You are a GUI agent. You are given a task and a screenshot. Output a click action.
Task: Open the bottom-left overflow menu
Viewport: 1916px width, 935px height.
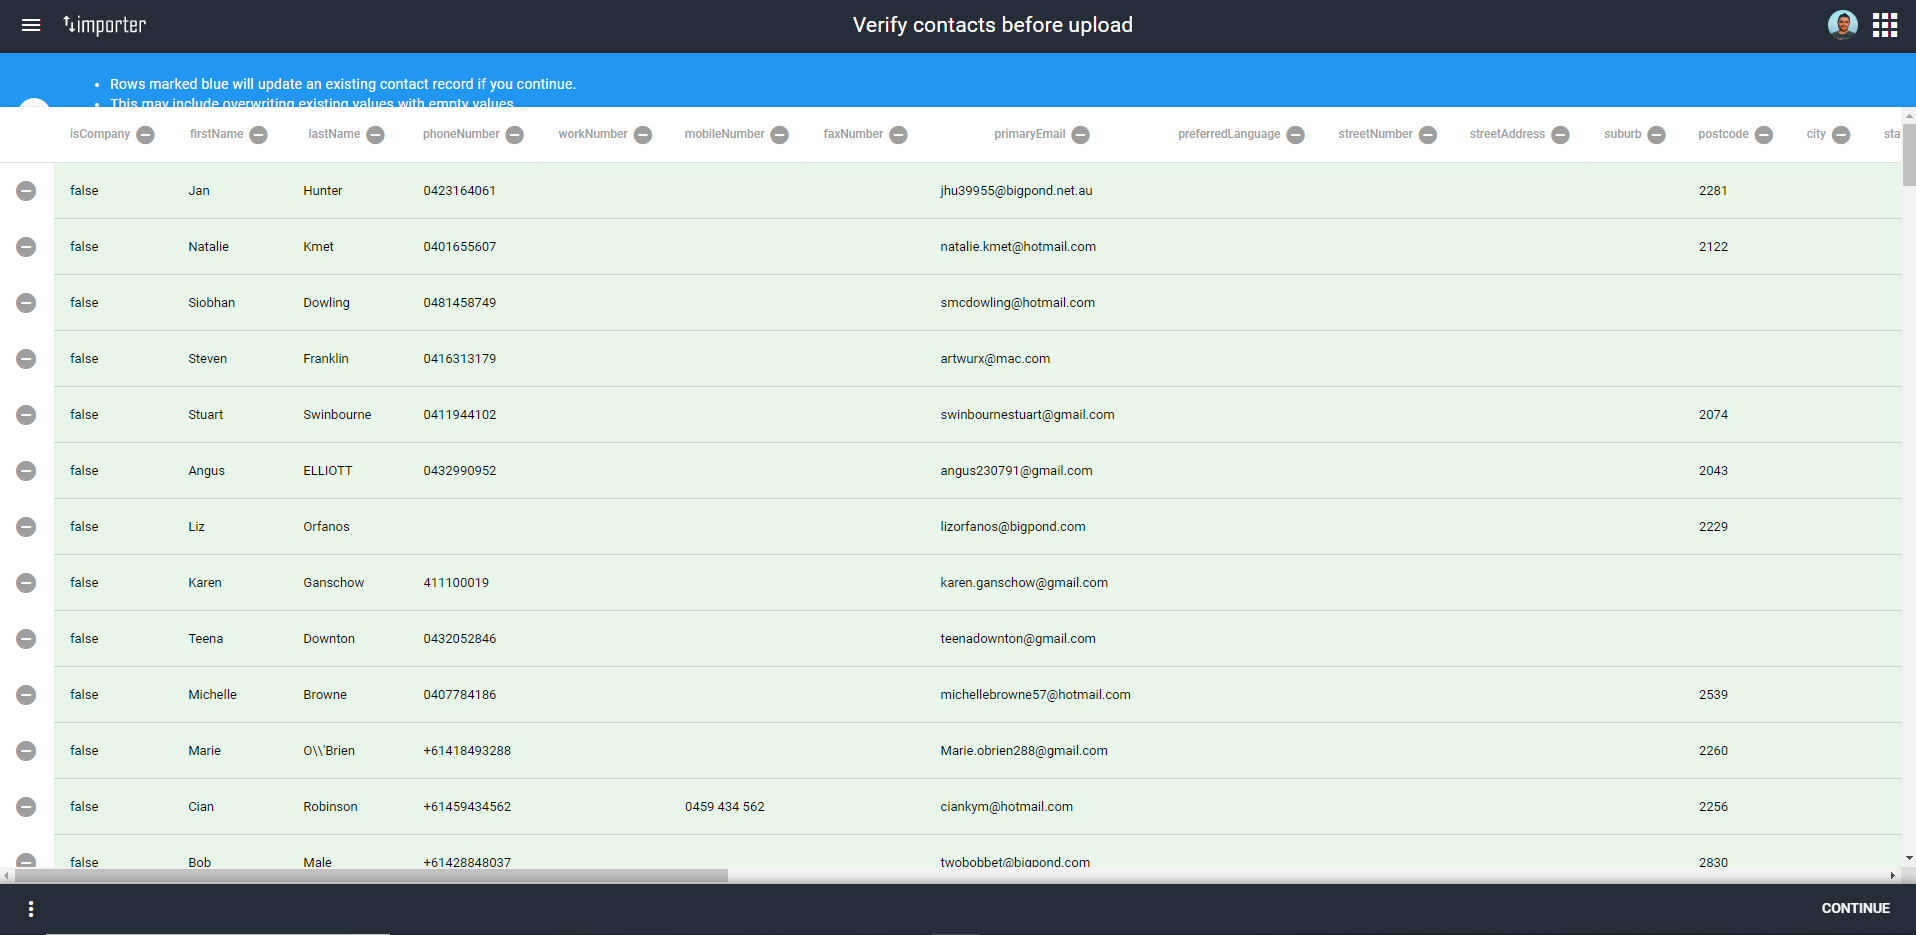point(30,908)
